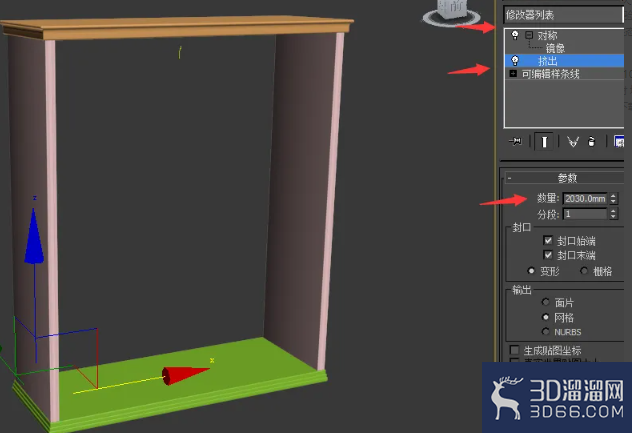Click the 分段 segments input field
The height and width of the screenshot is (433, 632).
point(585,214)
